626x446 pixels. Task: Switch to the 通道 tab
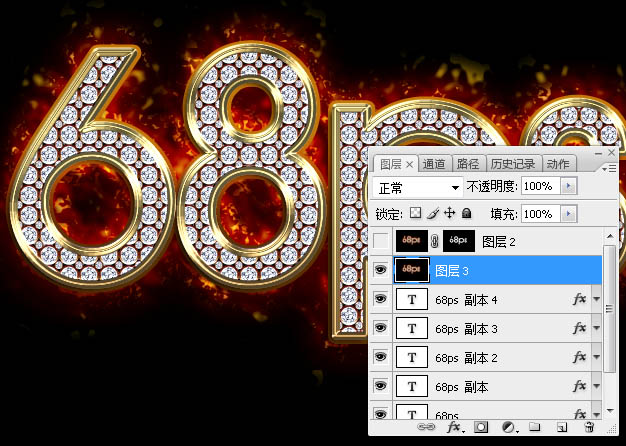pos(434,164)
